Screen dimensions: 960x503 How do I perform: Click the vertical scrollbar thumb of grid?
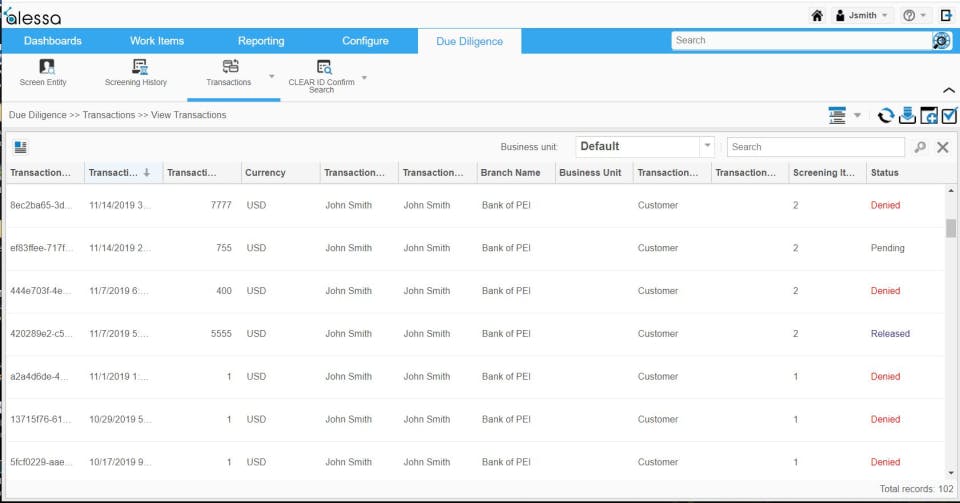click(951, 228)
